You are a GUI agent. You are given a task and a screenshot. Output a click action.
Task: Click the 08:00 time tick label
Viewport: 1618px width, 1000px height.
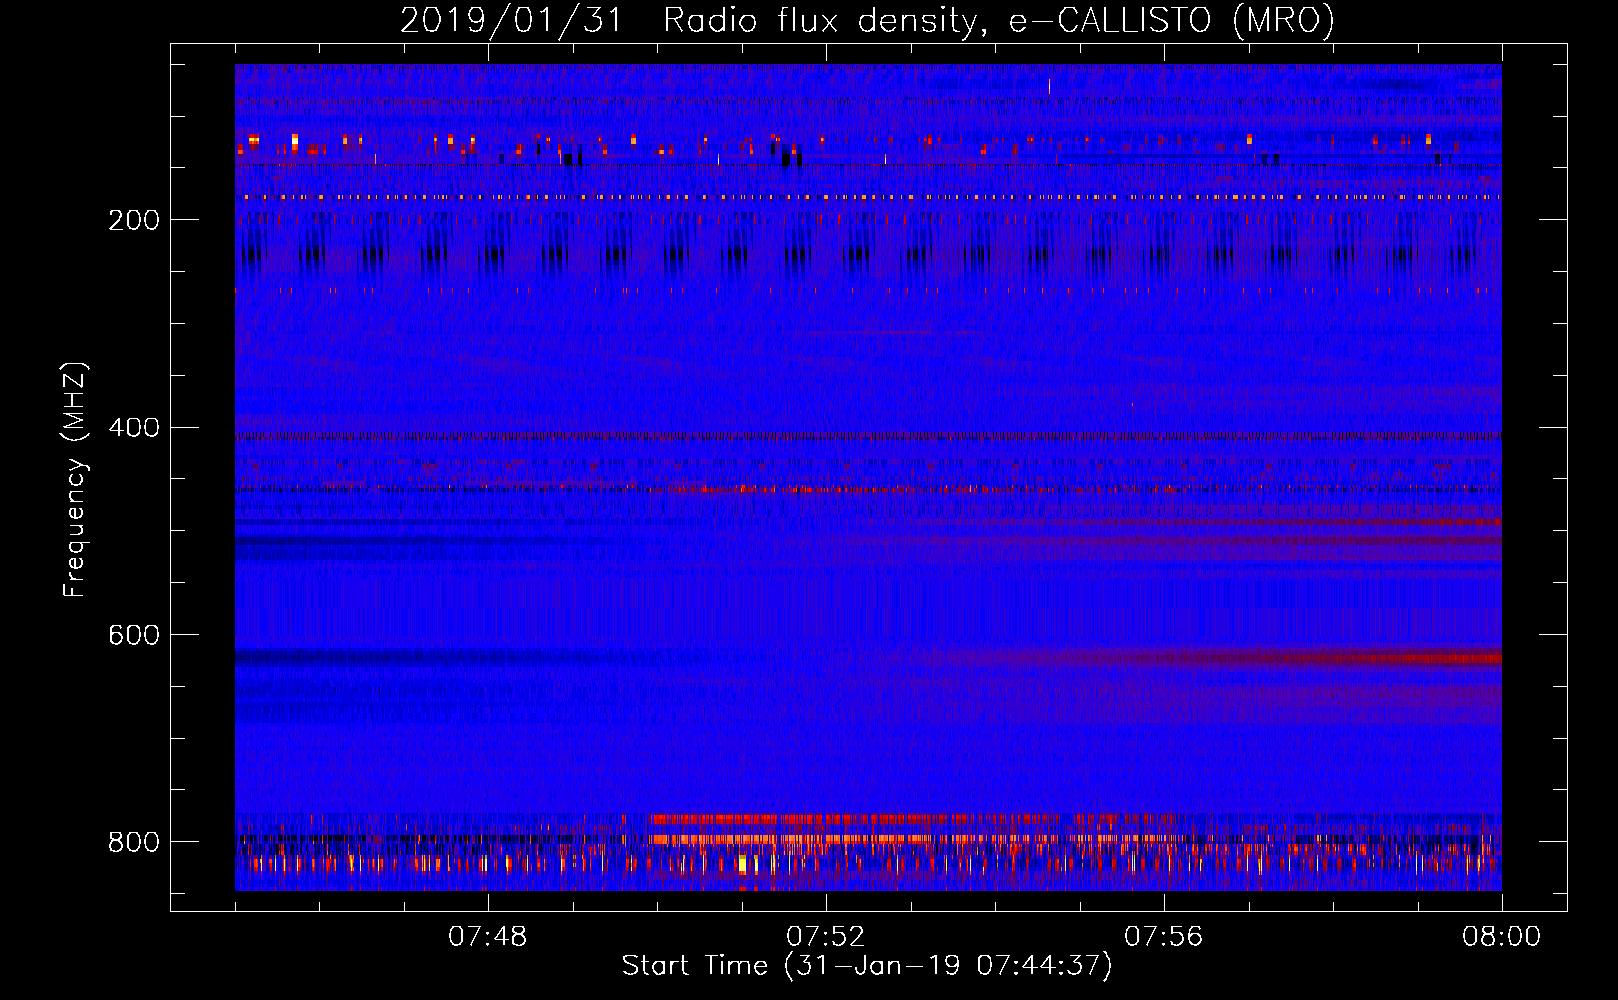[1501, 937]
